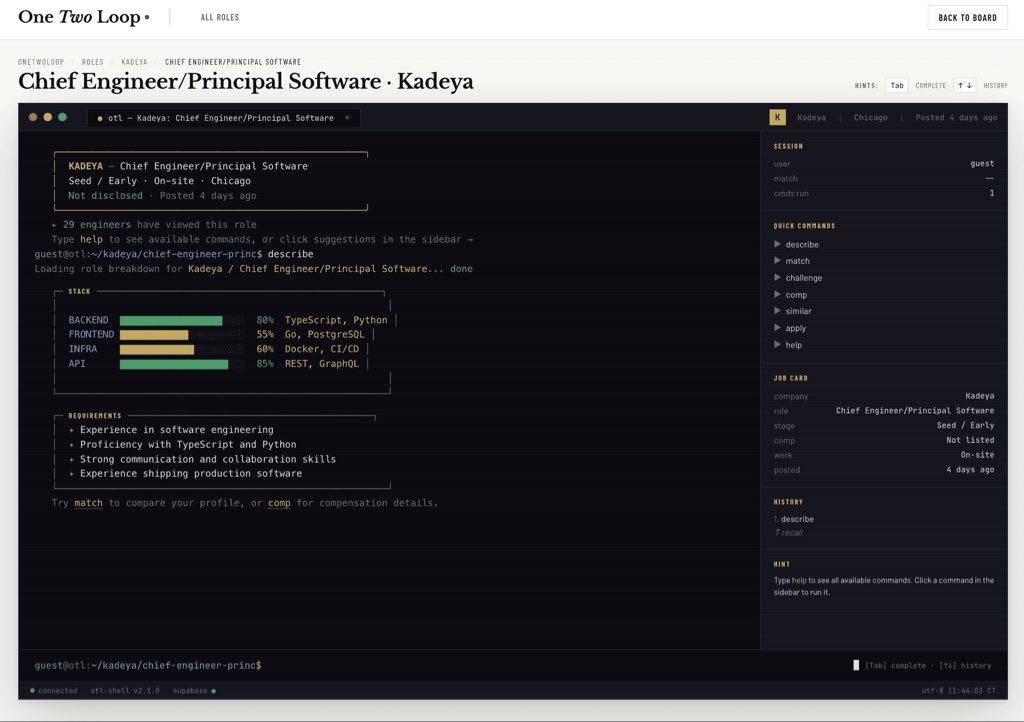Click Chicago in the terminal header
Screen dimensions: 1024x722
[871, 118]
